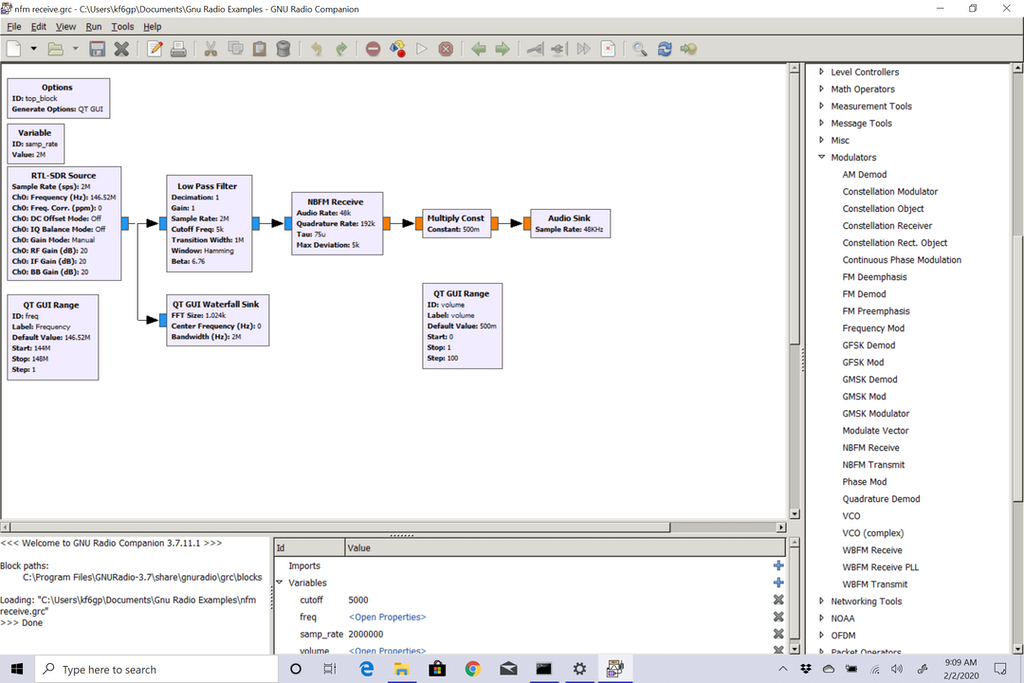Open the File menu
This screenshot has height=683, width=1024.
point(14,27)
